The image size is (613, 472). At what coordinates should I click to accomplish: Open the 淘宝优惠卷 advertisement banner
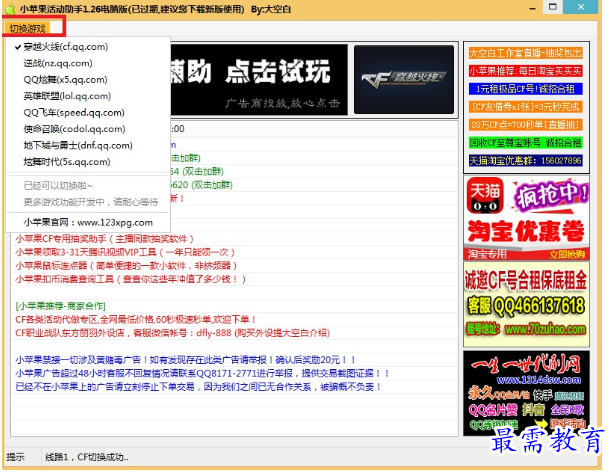[x=526, y=218]
